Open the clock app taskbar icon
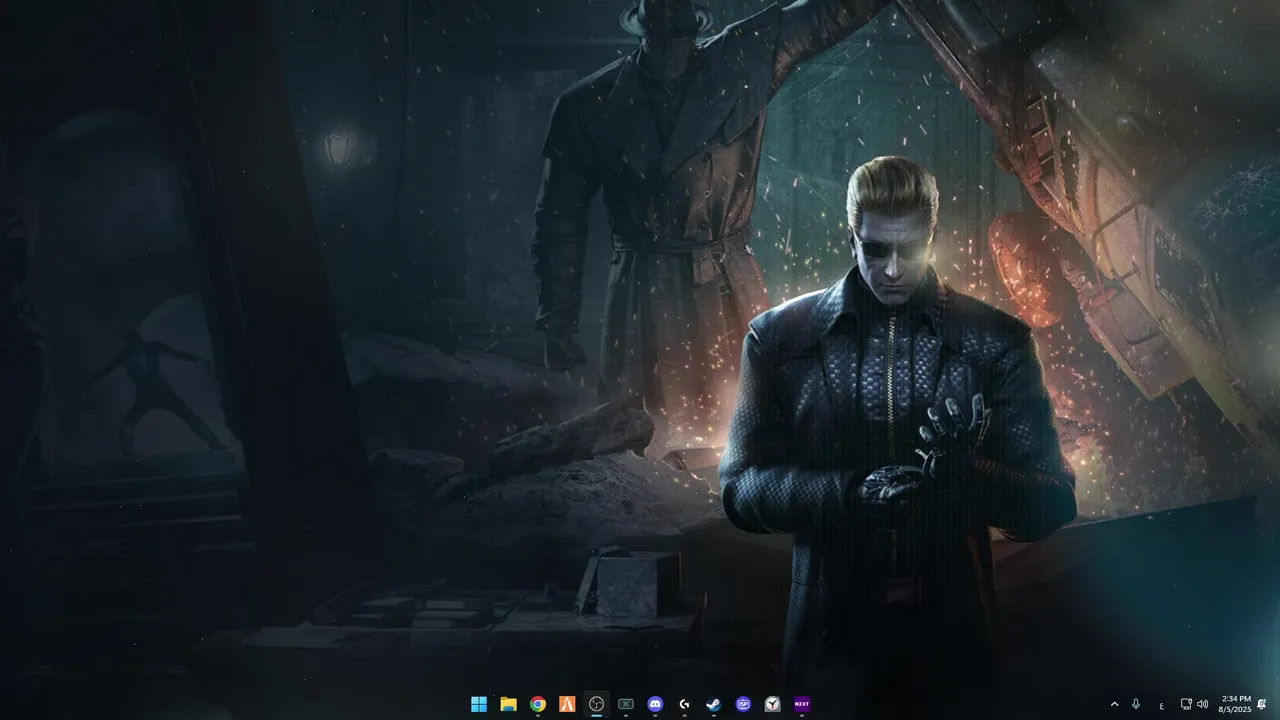This screenshot has width=1280, height=720. coord(773,704)
